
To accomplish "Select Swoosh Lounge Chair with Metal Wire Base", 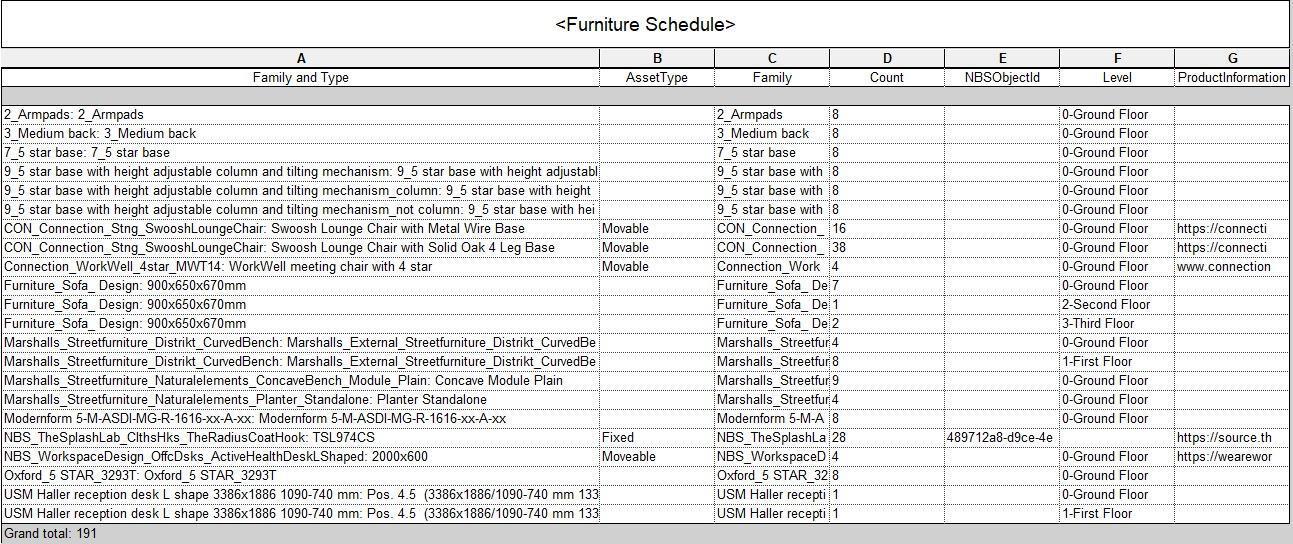I will 300,229.
